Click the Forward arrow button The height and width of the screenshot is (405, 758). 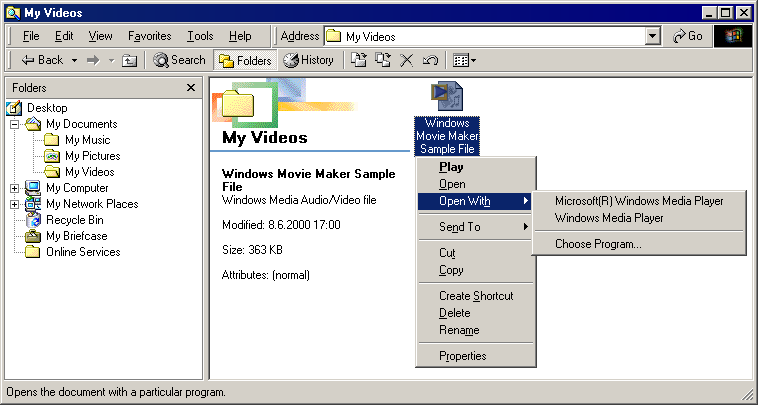click(x=93, y=60)
